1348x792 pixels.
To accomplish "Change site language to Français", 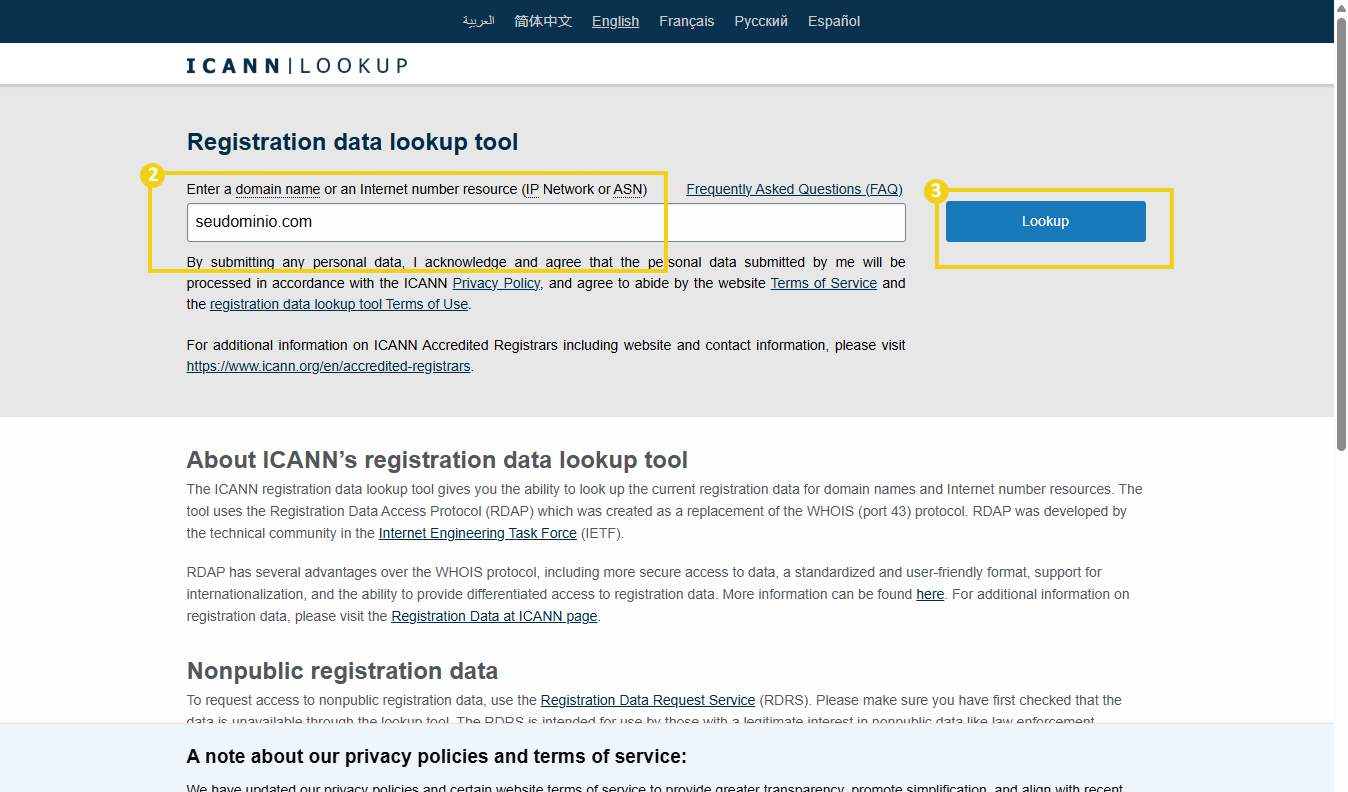I will [686, 21].
